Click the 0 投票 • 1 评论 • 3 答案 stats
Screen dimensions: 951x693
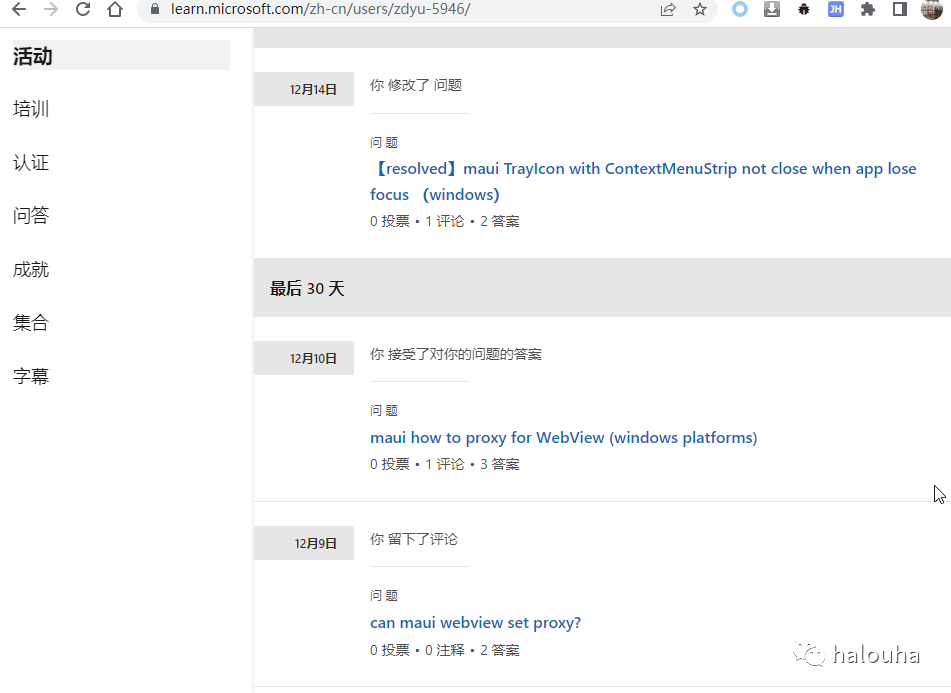click(445, 464)
